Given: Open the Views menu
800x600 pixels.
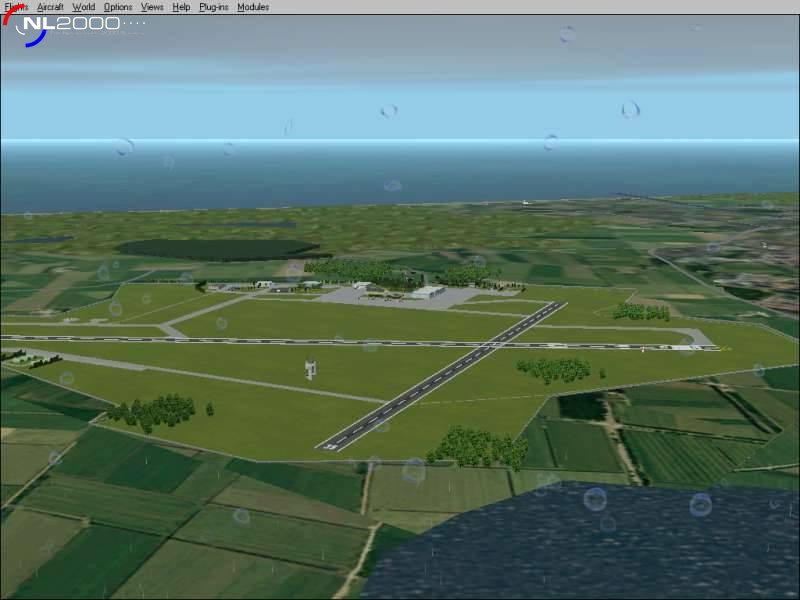Looking at the screenshot, I should tap(152, 7).
